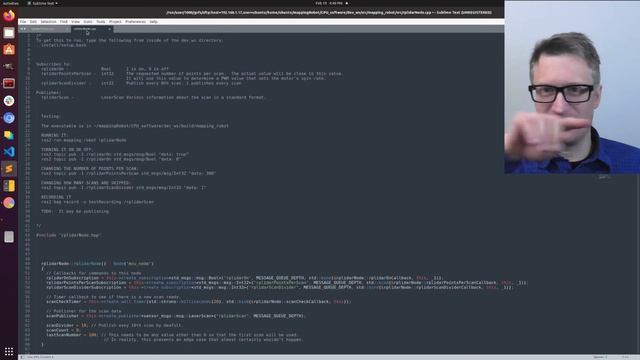Click the tab navigation arrows left of tabs
Image resolution: width=640 pixels, height=360 pixels.
coord(23,29)
